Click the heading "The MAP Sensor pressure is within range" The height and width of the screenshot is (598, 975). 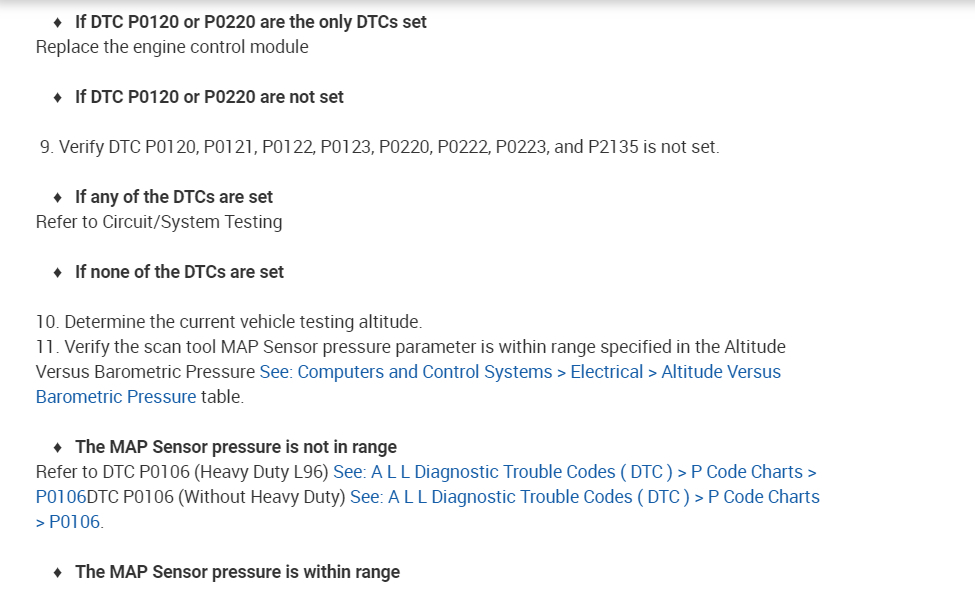[237, 572]
